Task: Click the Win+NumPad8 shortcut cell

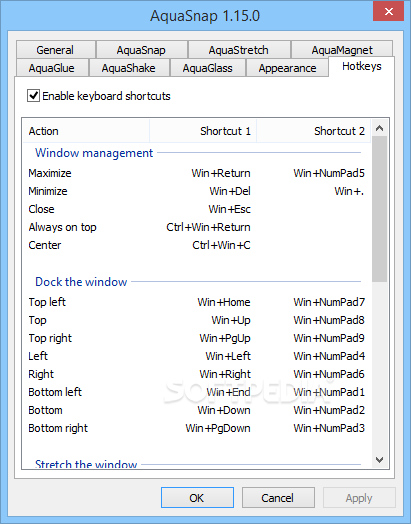Action: (329, 320)
